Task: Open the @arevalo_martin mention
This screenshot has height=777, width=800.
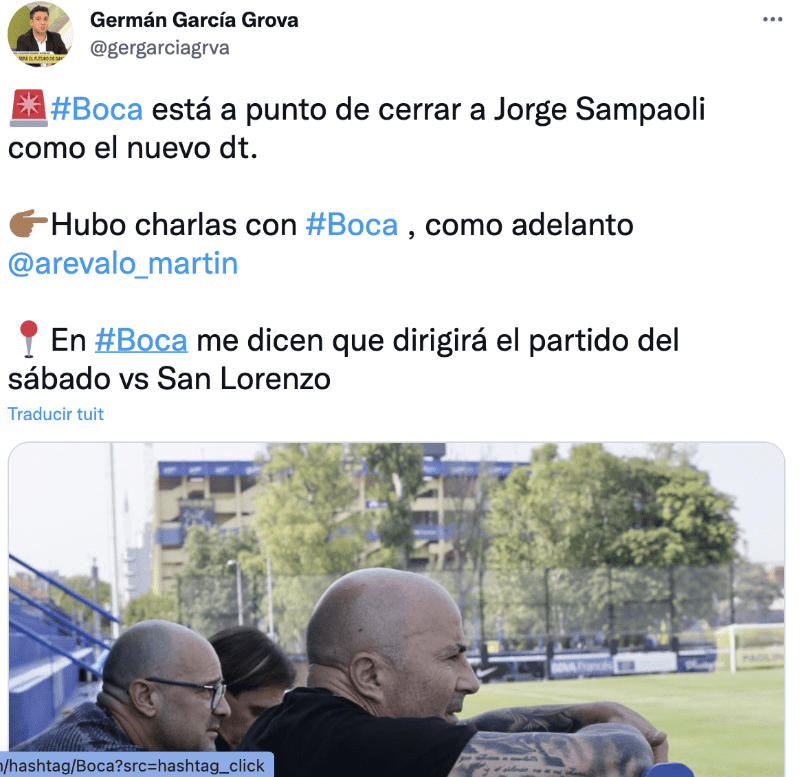Action: click(123, 264)
